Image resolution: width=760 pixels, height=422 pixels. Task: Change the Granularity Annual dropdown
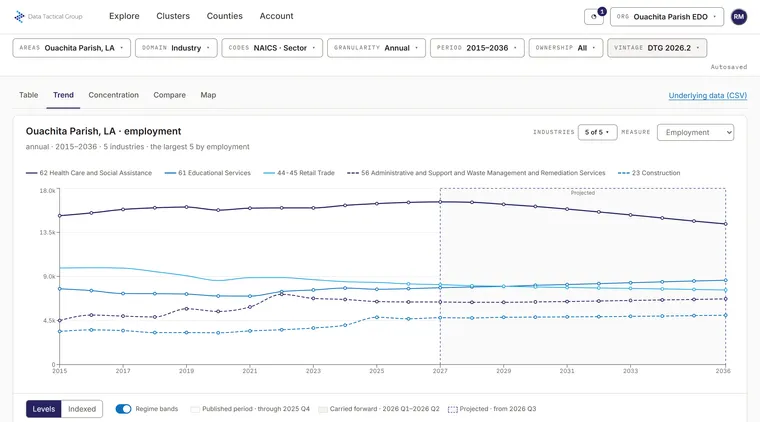click(x=377, y=48)
